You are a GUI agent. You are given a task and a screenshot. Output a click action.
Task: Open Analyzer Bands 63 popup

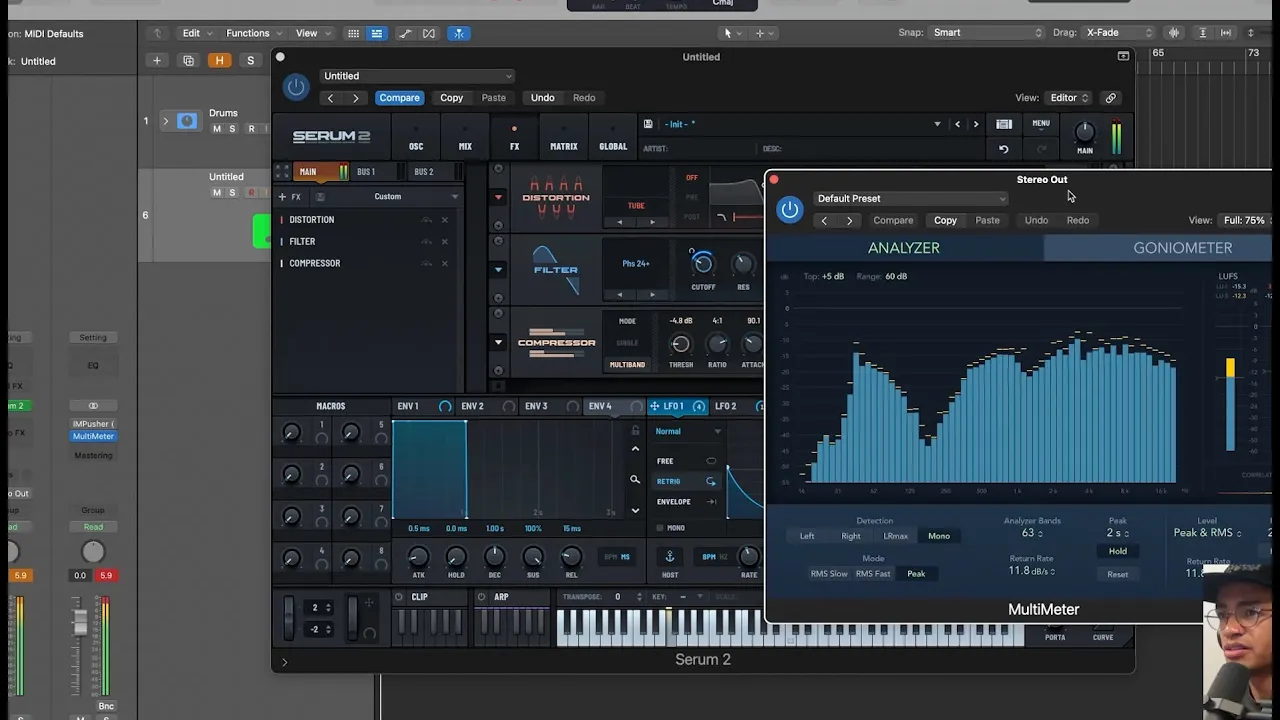pyautogui.click(x=1032, y=533)
